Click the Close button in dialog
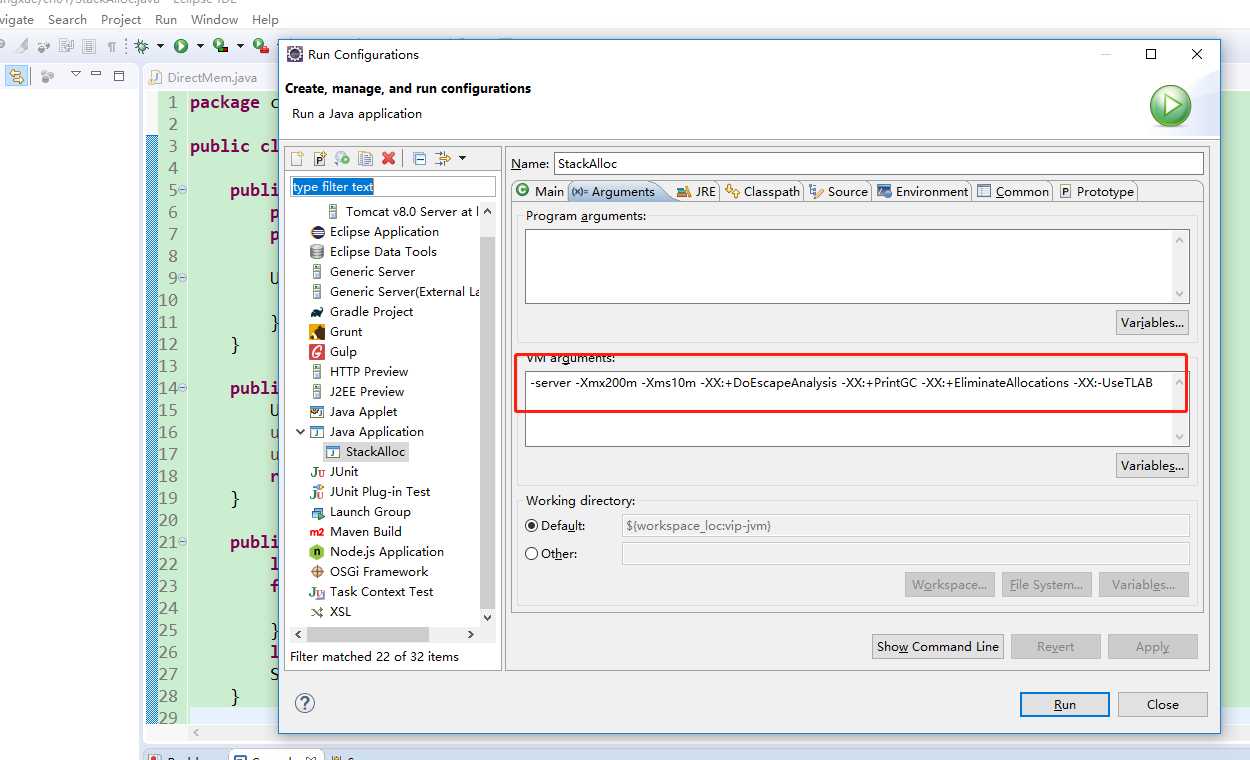This screenshot has width=1250, height=760. tap(1162, 704)
